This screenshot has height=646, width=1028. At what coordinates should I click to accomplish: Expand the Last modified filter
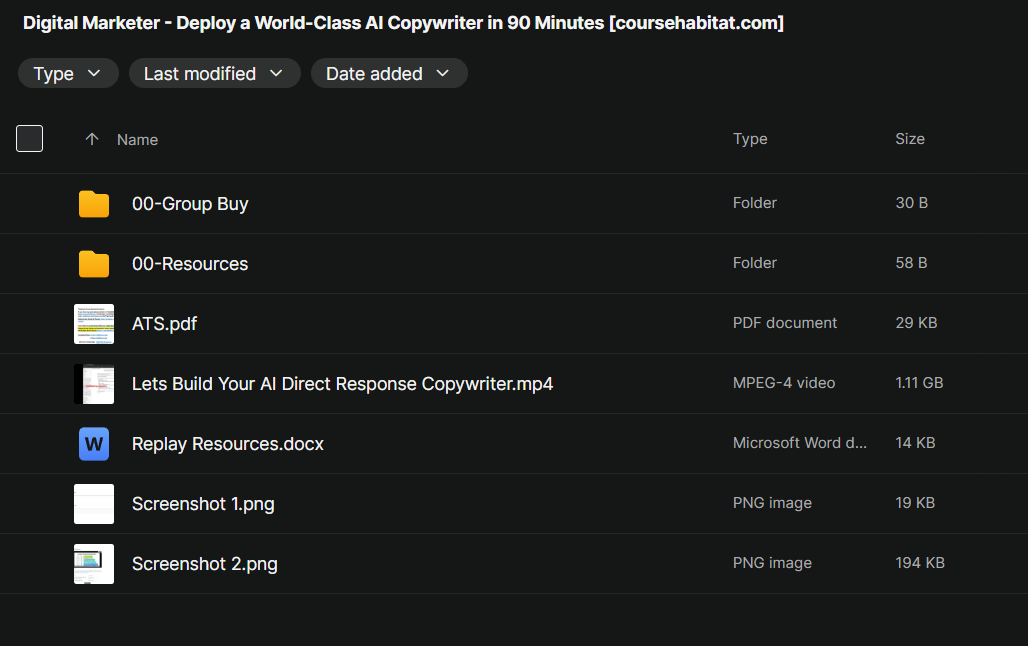pyautogui.click(x=214, y=74)
